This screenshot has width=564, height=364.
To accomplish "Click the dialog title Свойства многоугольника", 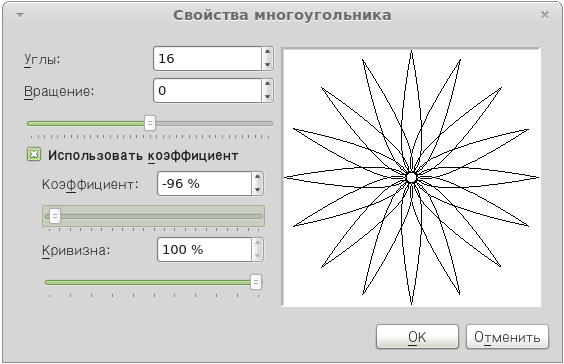I will 282,15.
